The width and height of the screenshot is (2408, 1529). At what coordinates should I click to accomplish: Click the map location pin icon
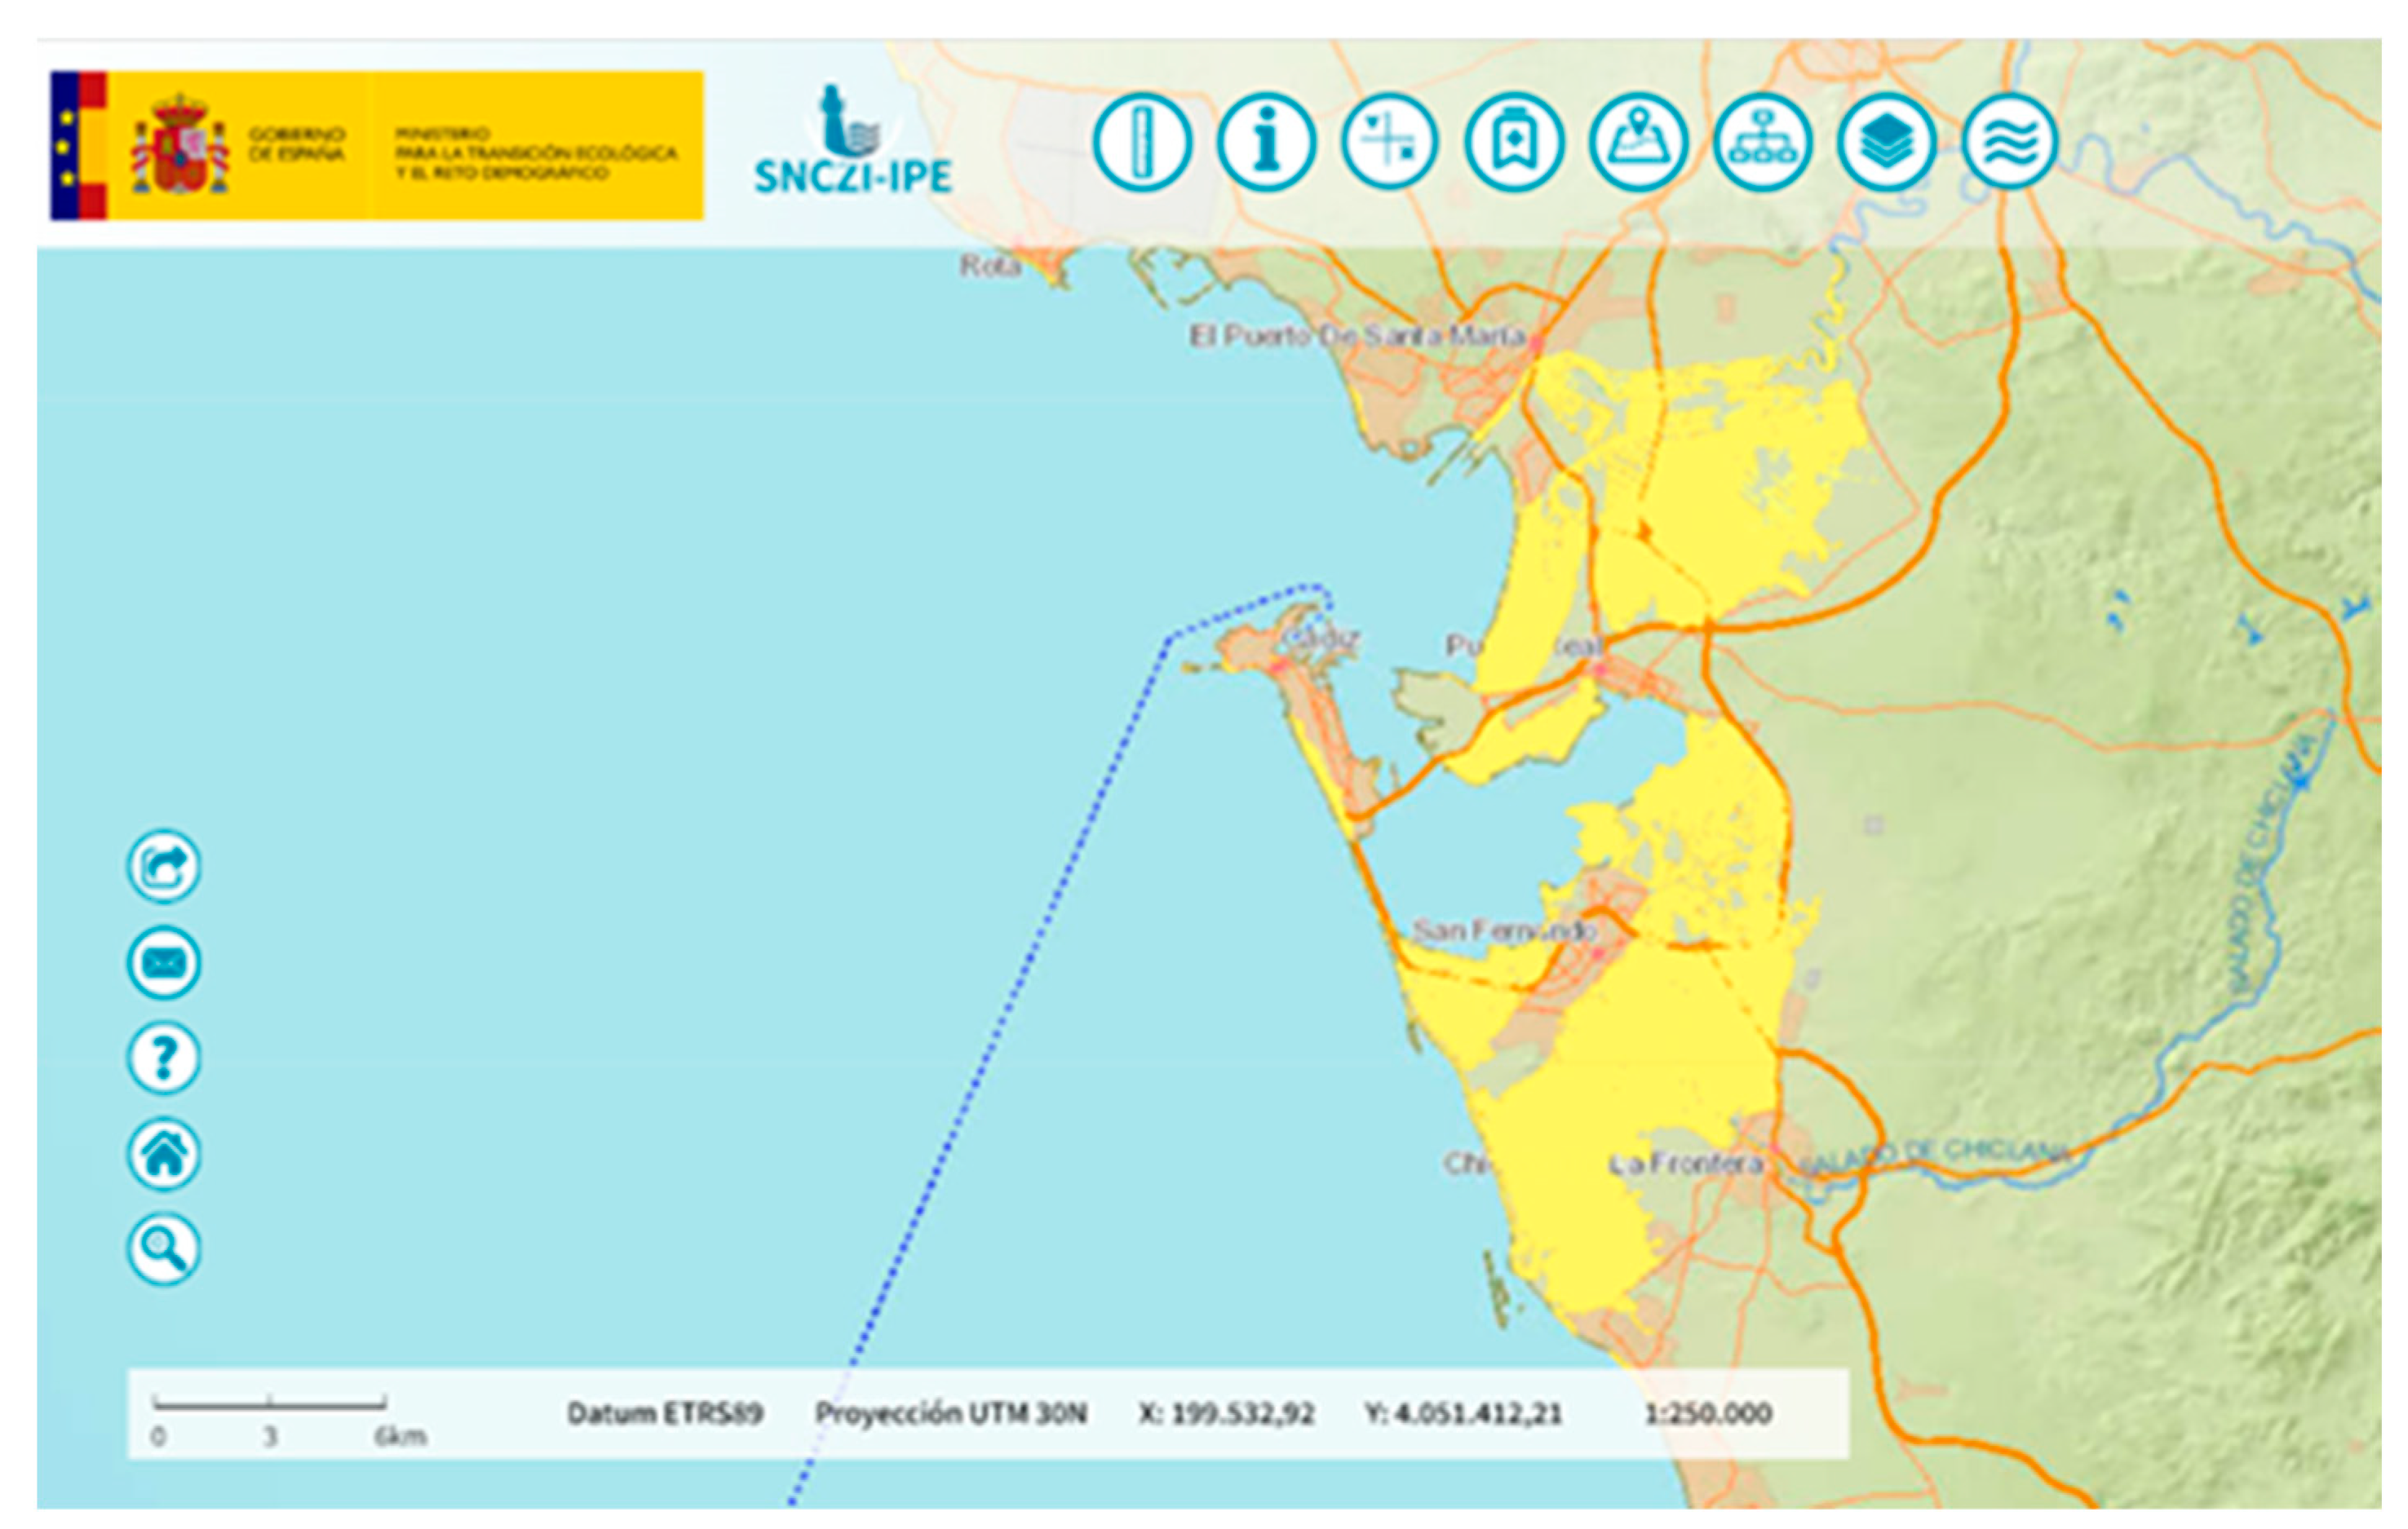click(x=1637, y=142)
